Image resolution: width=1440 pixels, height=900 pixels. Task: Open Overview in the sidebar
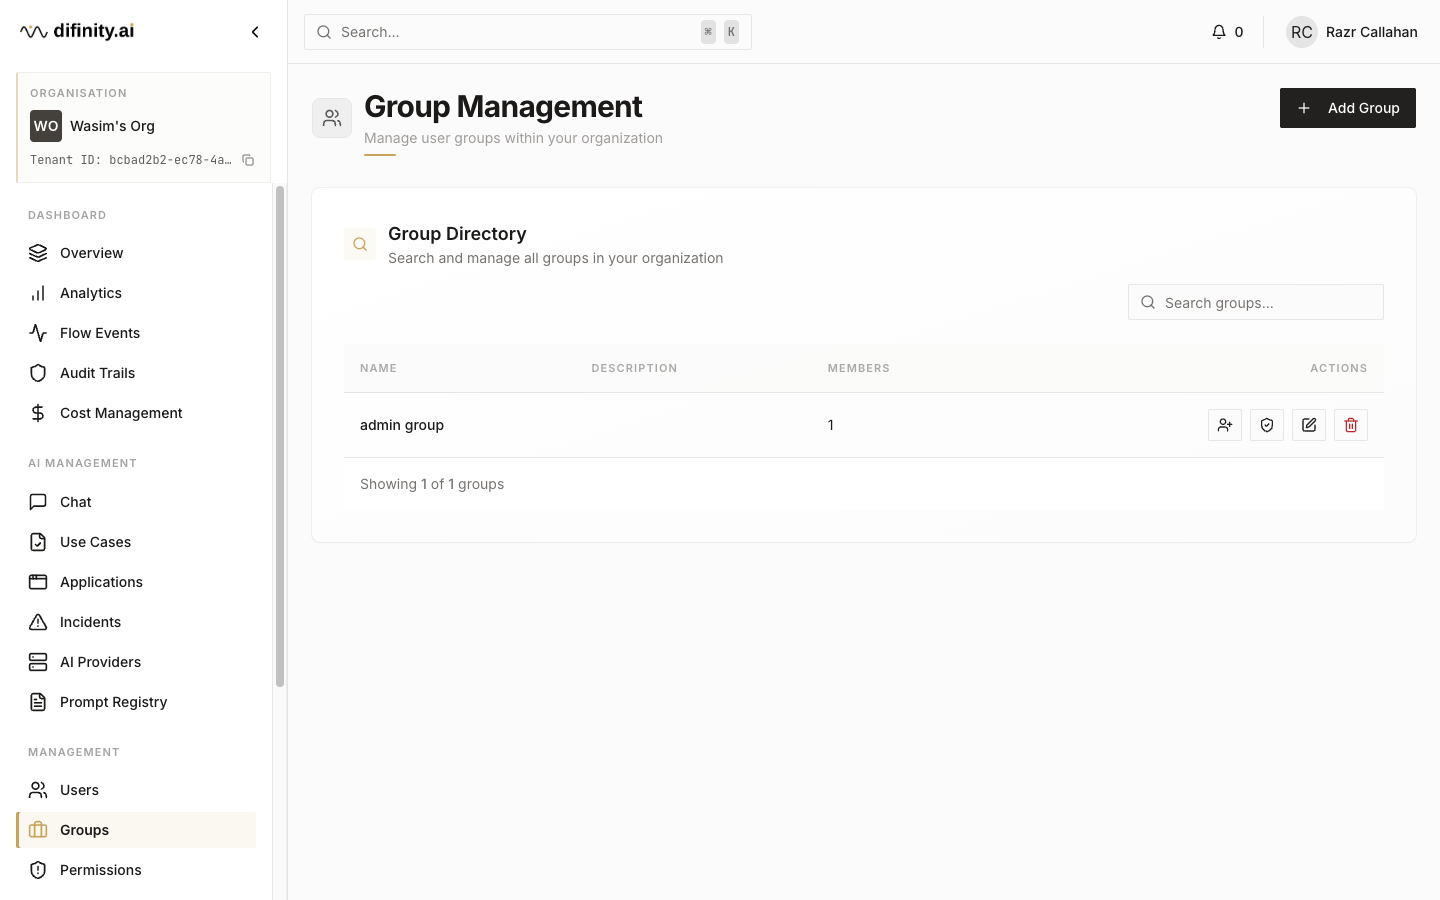tap(136, 253)
